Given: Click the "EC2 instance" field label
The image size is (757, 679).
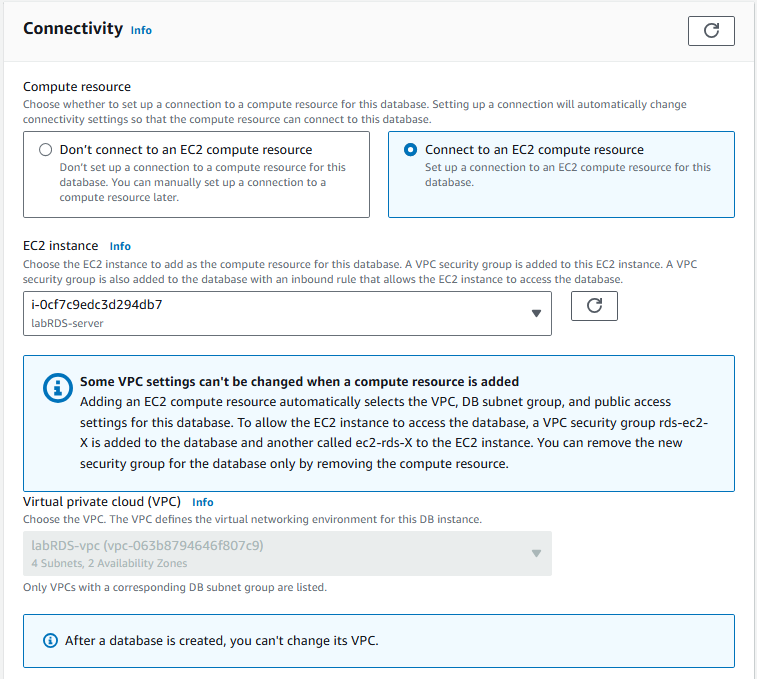Looking at the screenshot, I should click(61, 245).
